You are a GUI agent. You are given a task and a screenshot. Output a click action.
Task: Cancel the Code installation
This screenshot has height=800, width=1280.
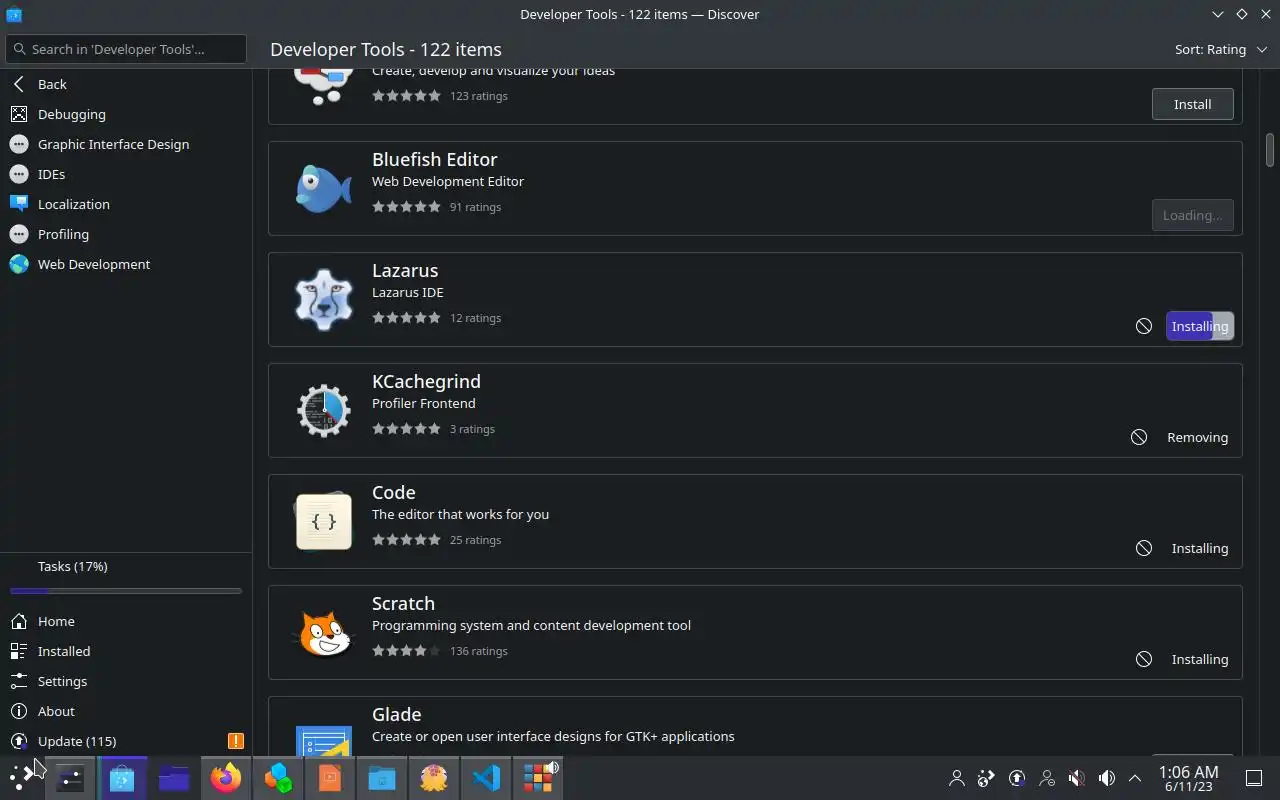point(1144,548)
